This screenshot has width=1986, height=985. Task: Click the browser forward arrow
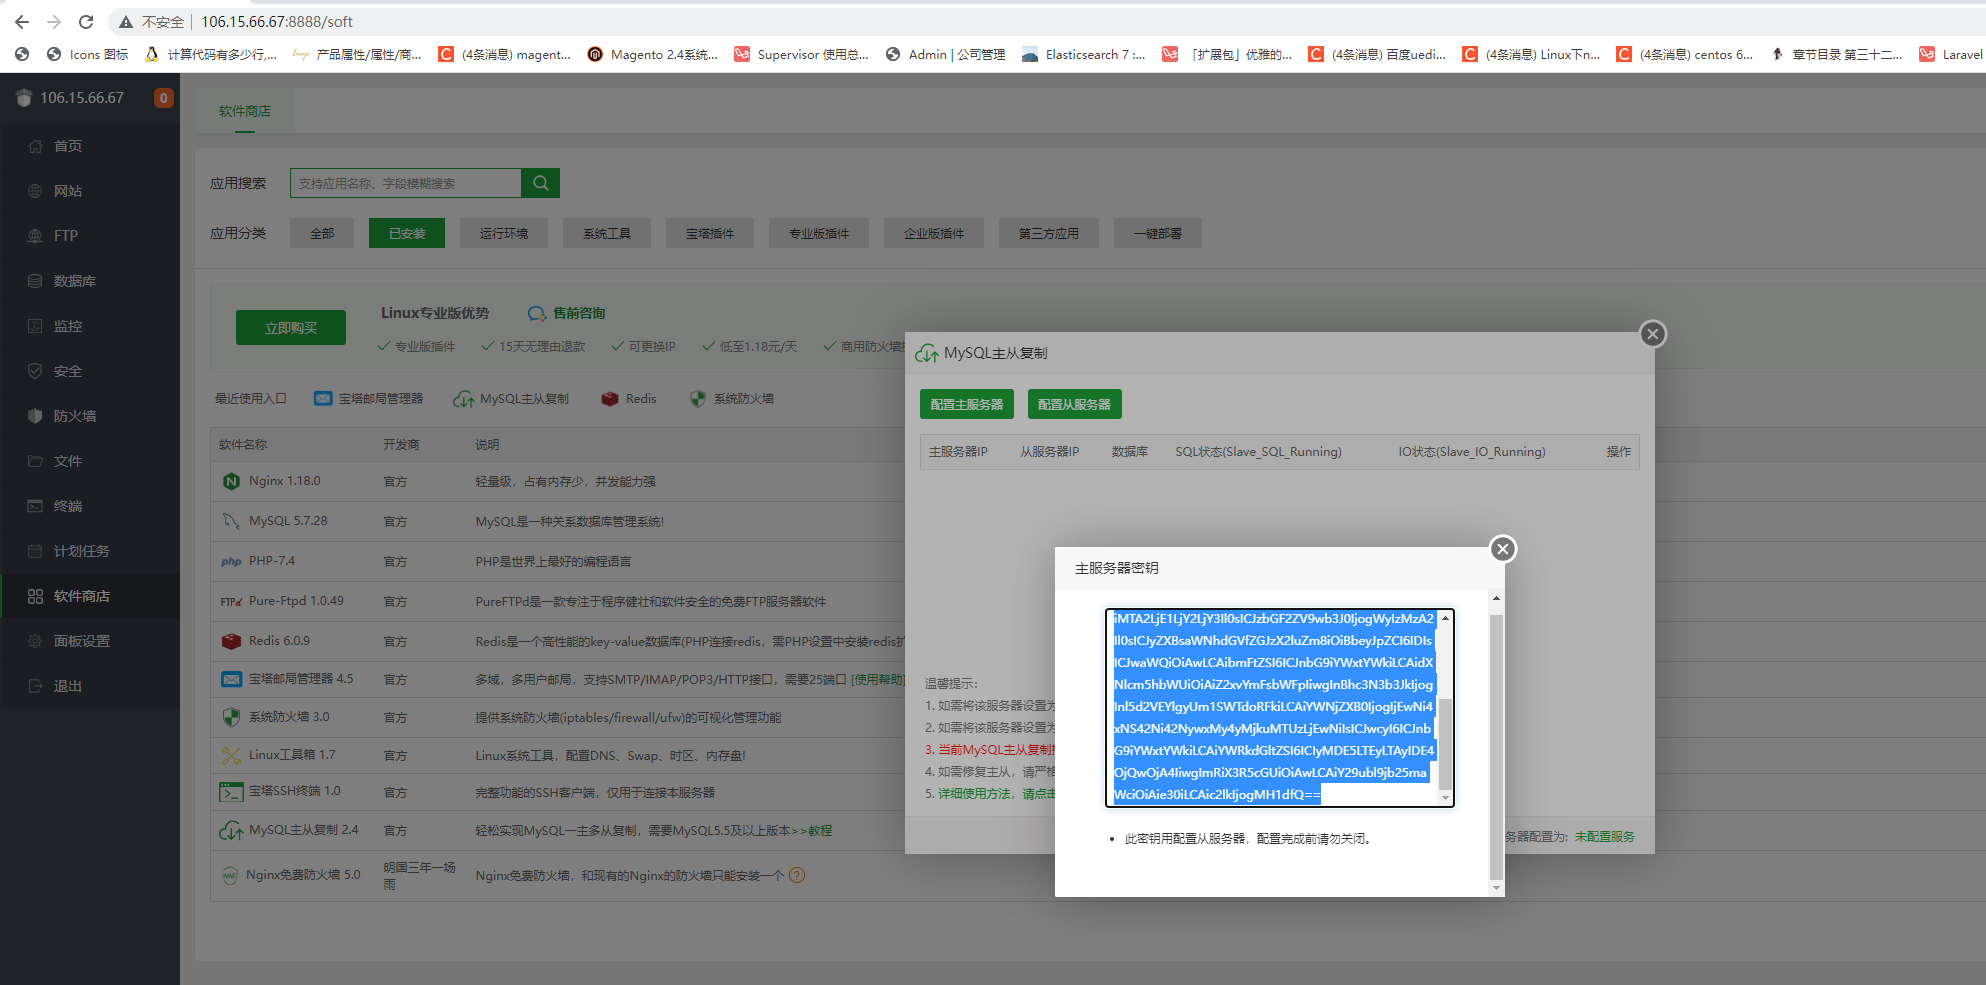pyautogui.click(x=54, y=22)
